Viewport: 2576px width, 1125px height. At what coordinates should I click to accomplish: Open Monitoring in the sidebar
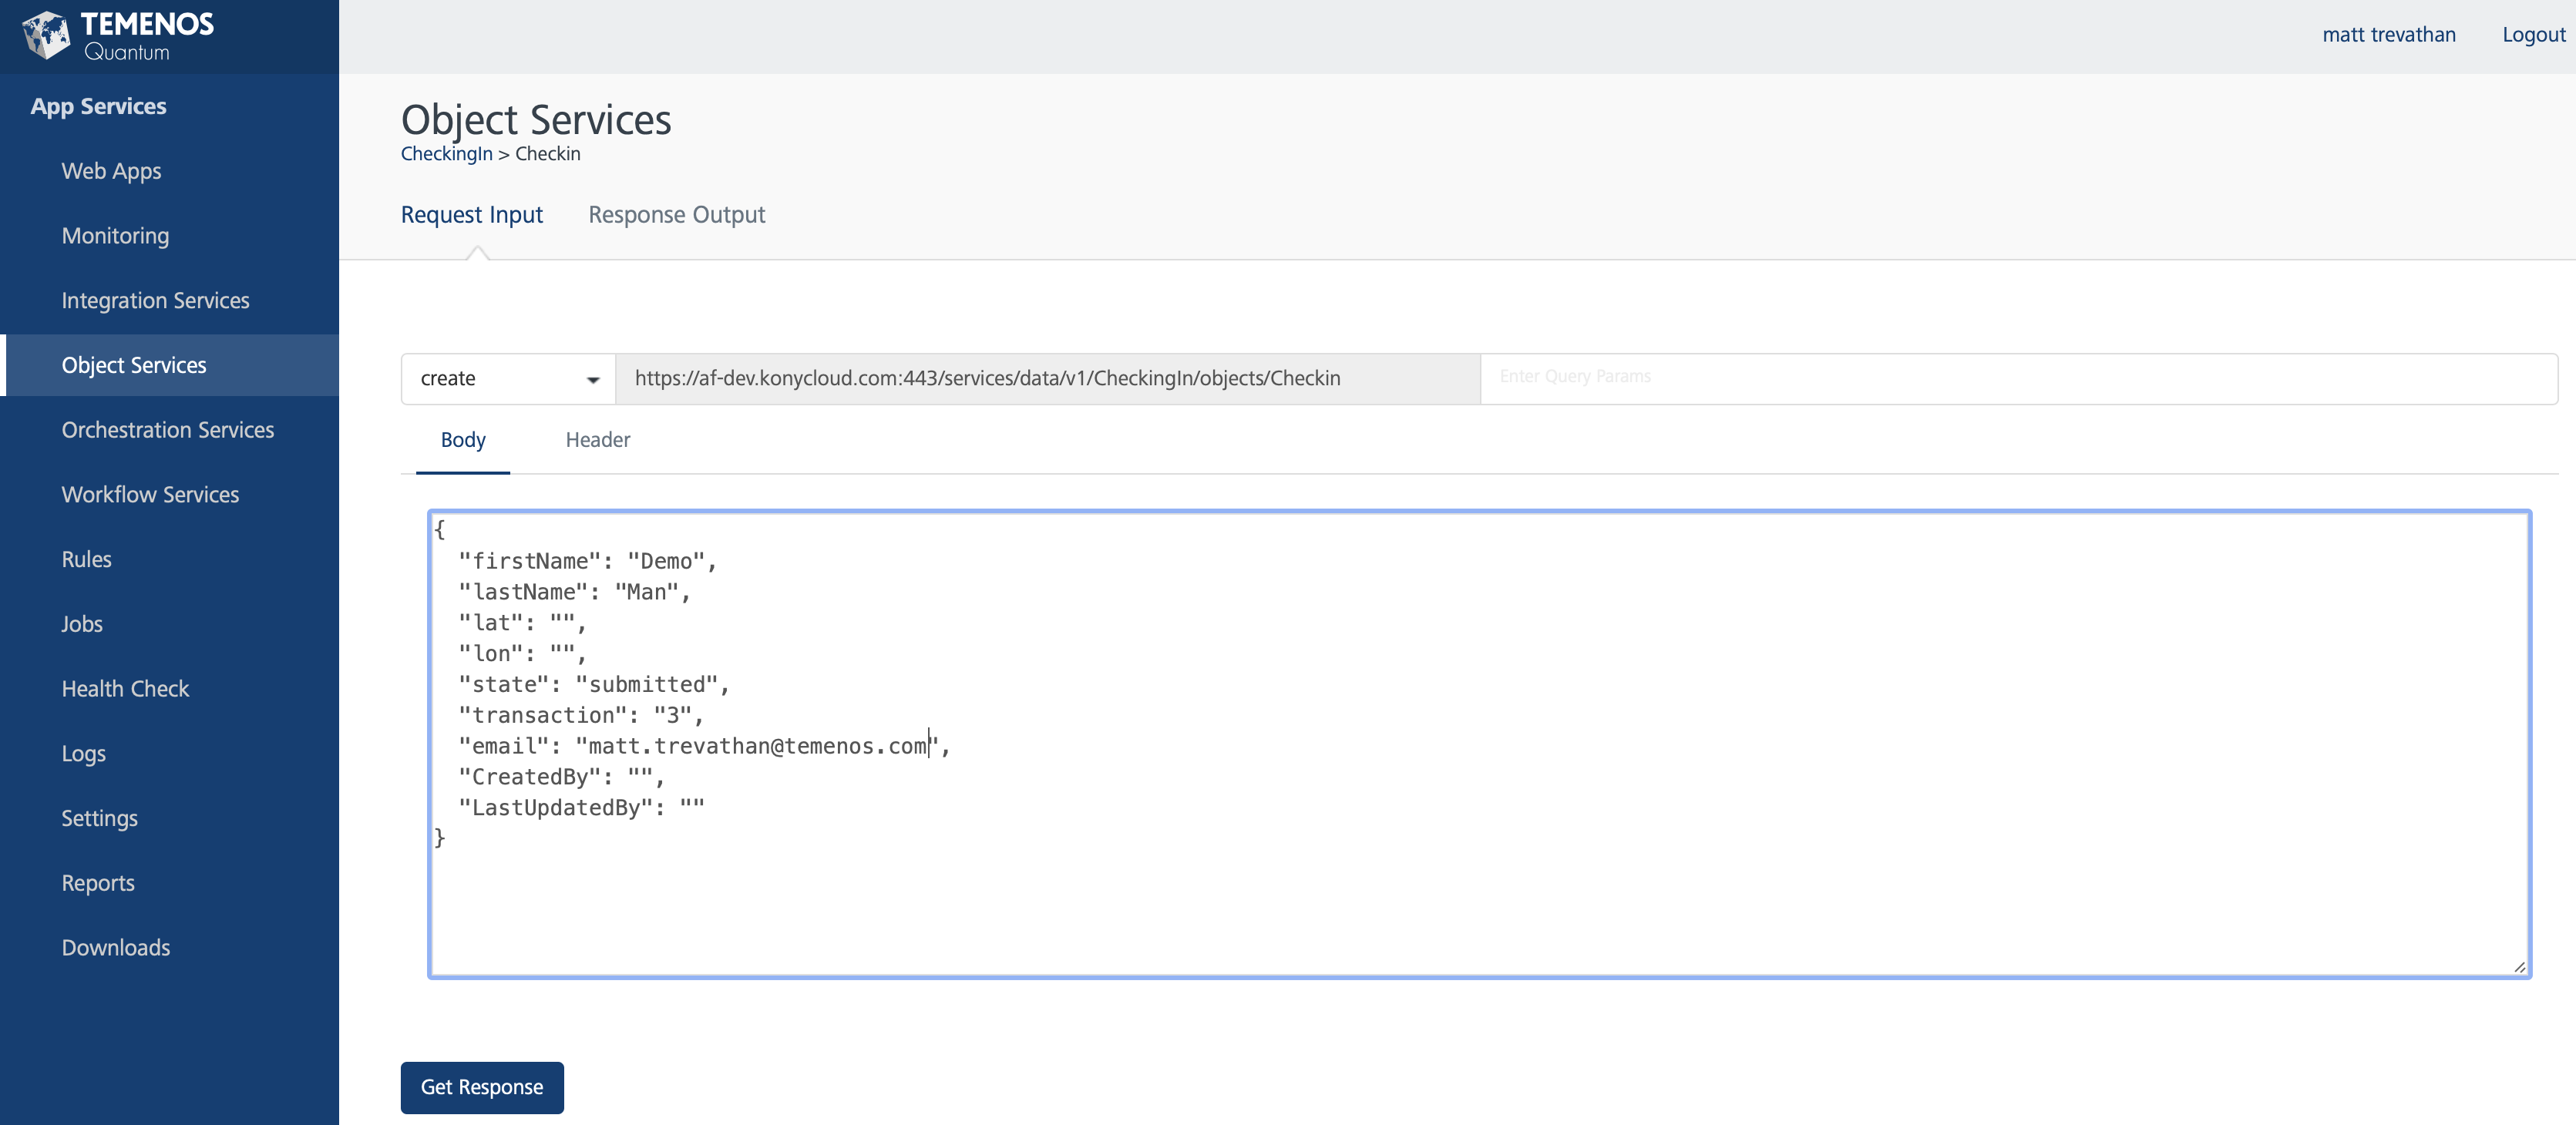[x=115, y=235]
